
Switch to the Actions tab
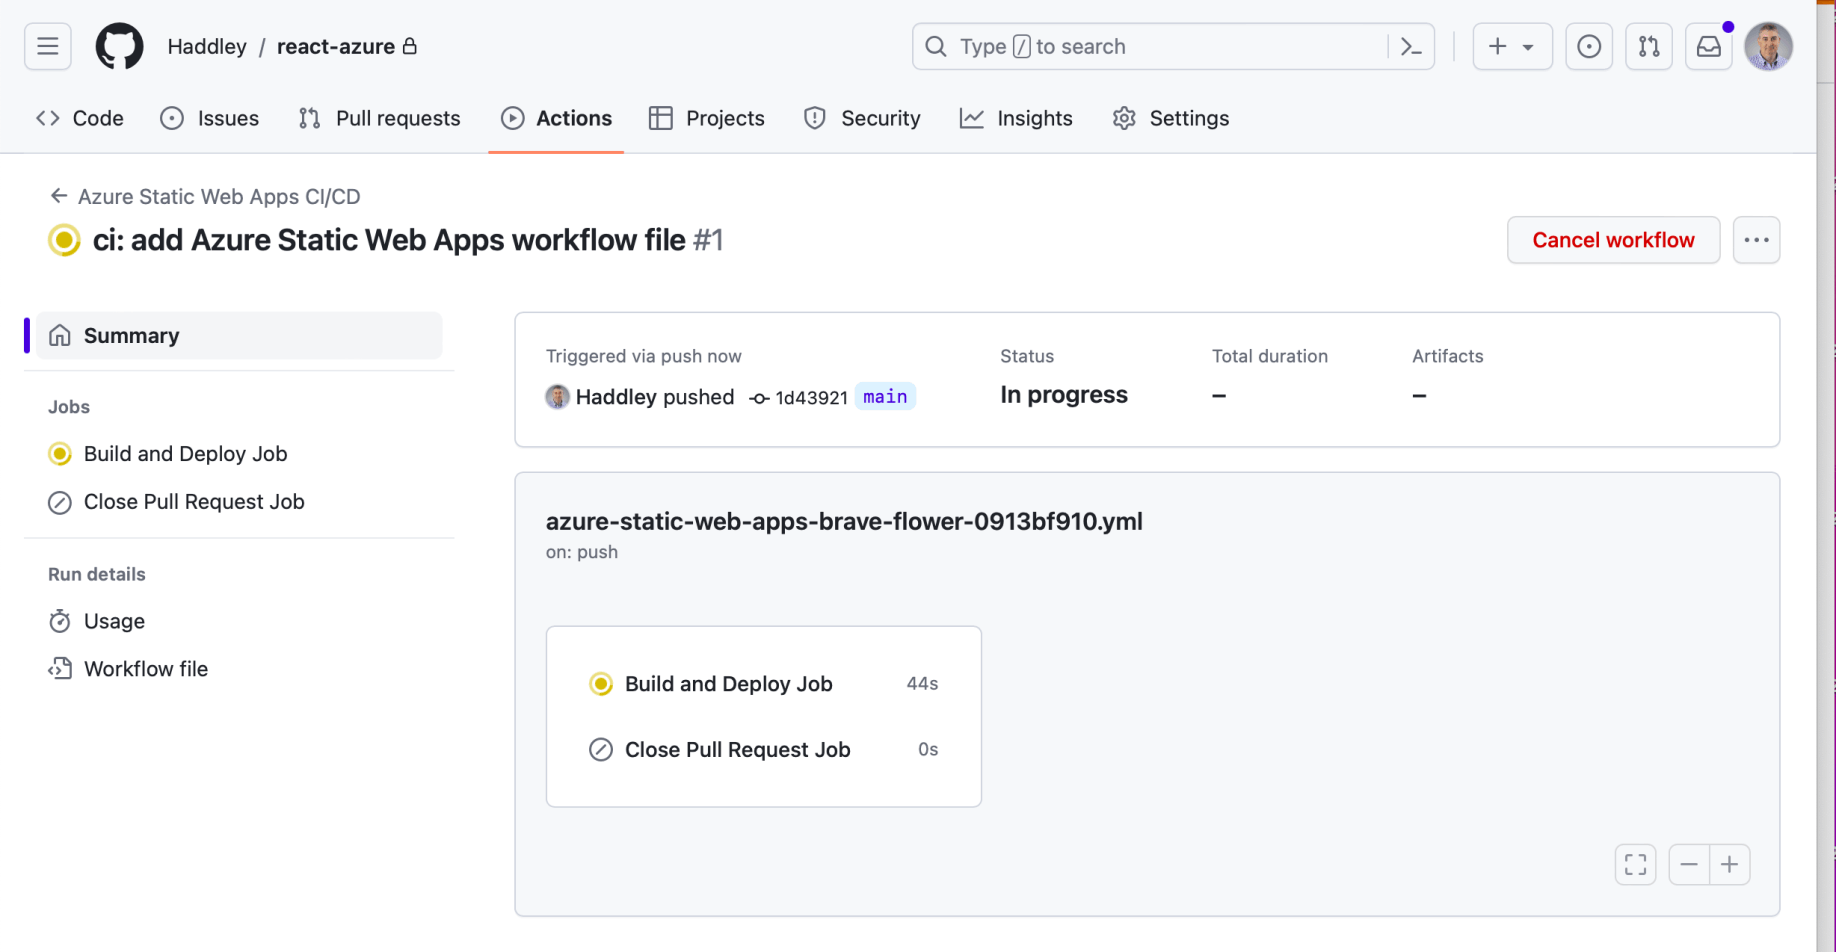pyautogui.click(x=556, y=118)
